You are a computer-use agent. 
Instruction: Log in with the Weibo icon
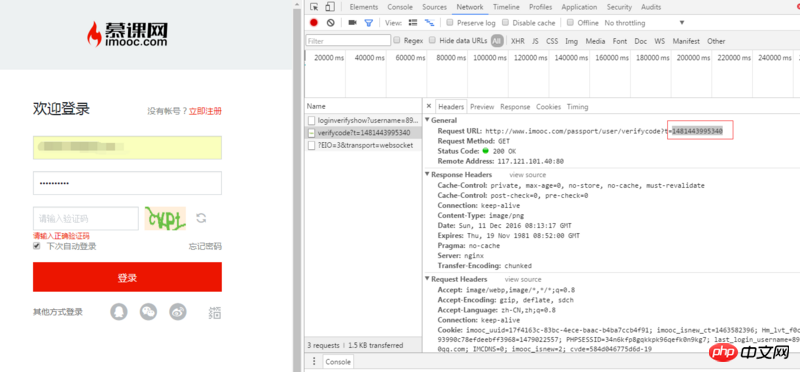point(178,312)
